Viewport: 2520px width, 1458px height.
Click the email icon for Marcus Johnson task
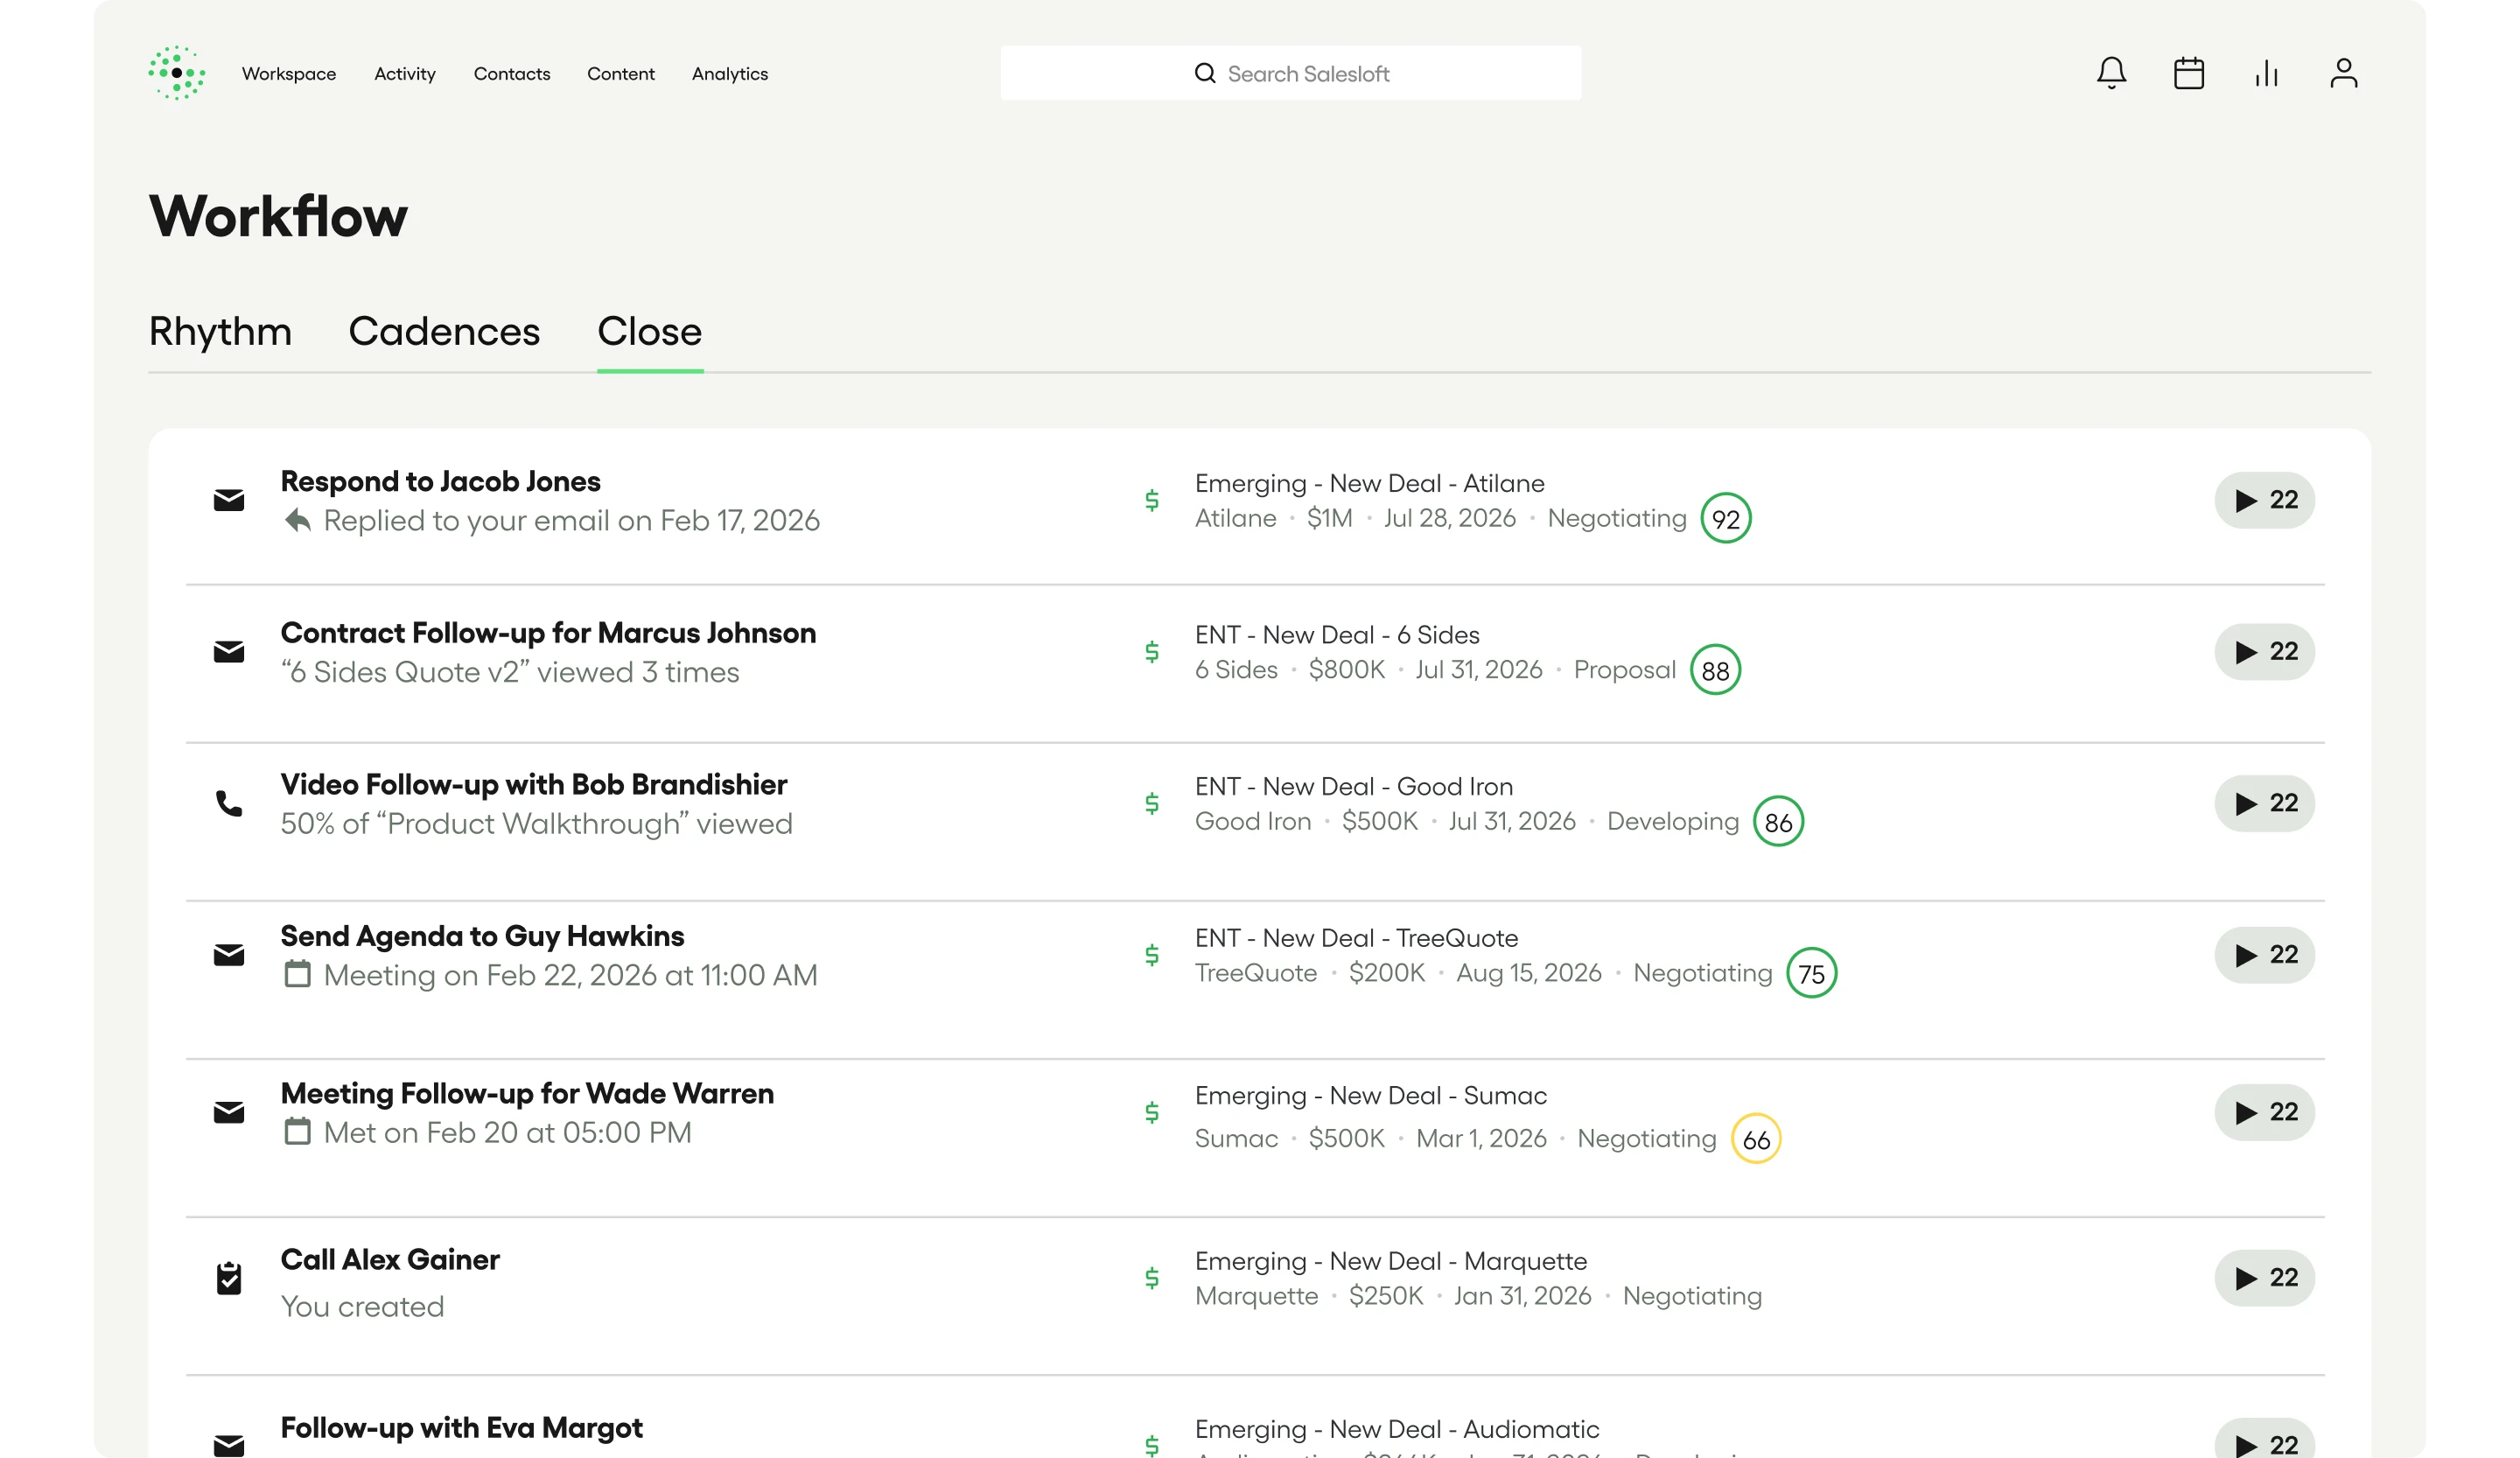229,652
